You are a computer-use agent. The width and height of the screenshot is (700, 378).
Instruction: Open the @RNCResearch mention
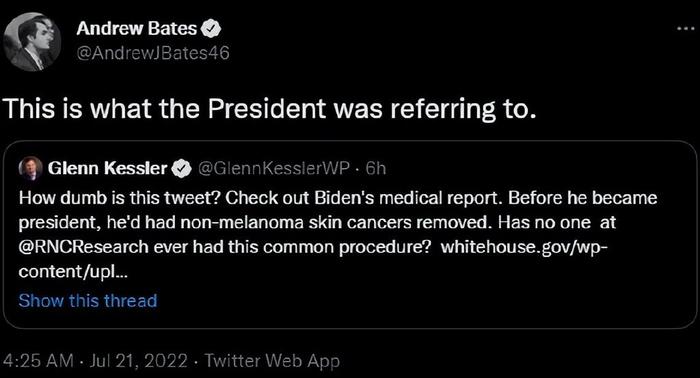click(x=83, y=247)
